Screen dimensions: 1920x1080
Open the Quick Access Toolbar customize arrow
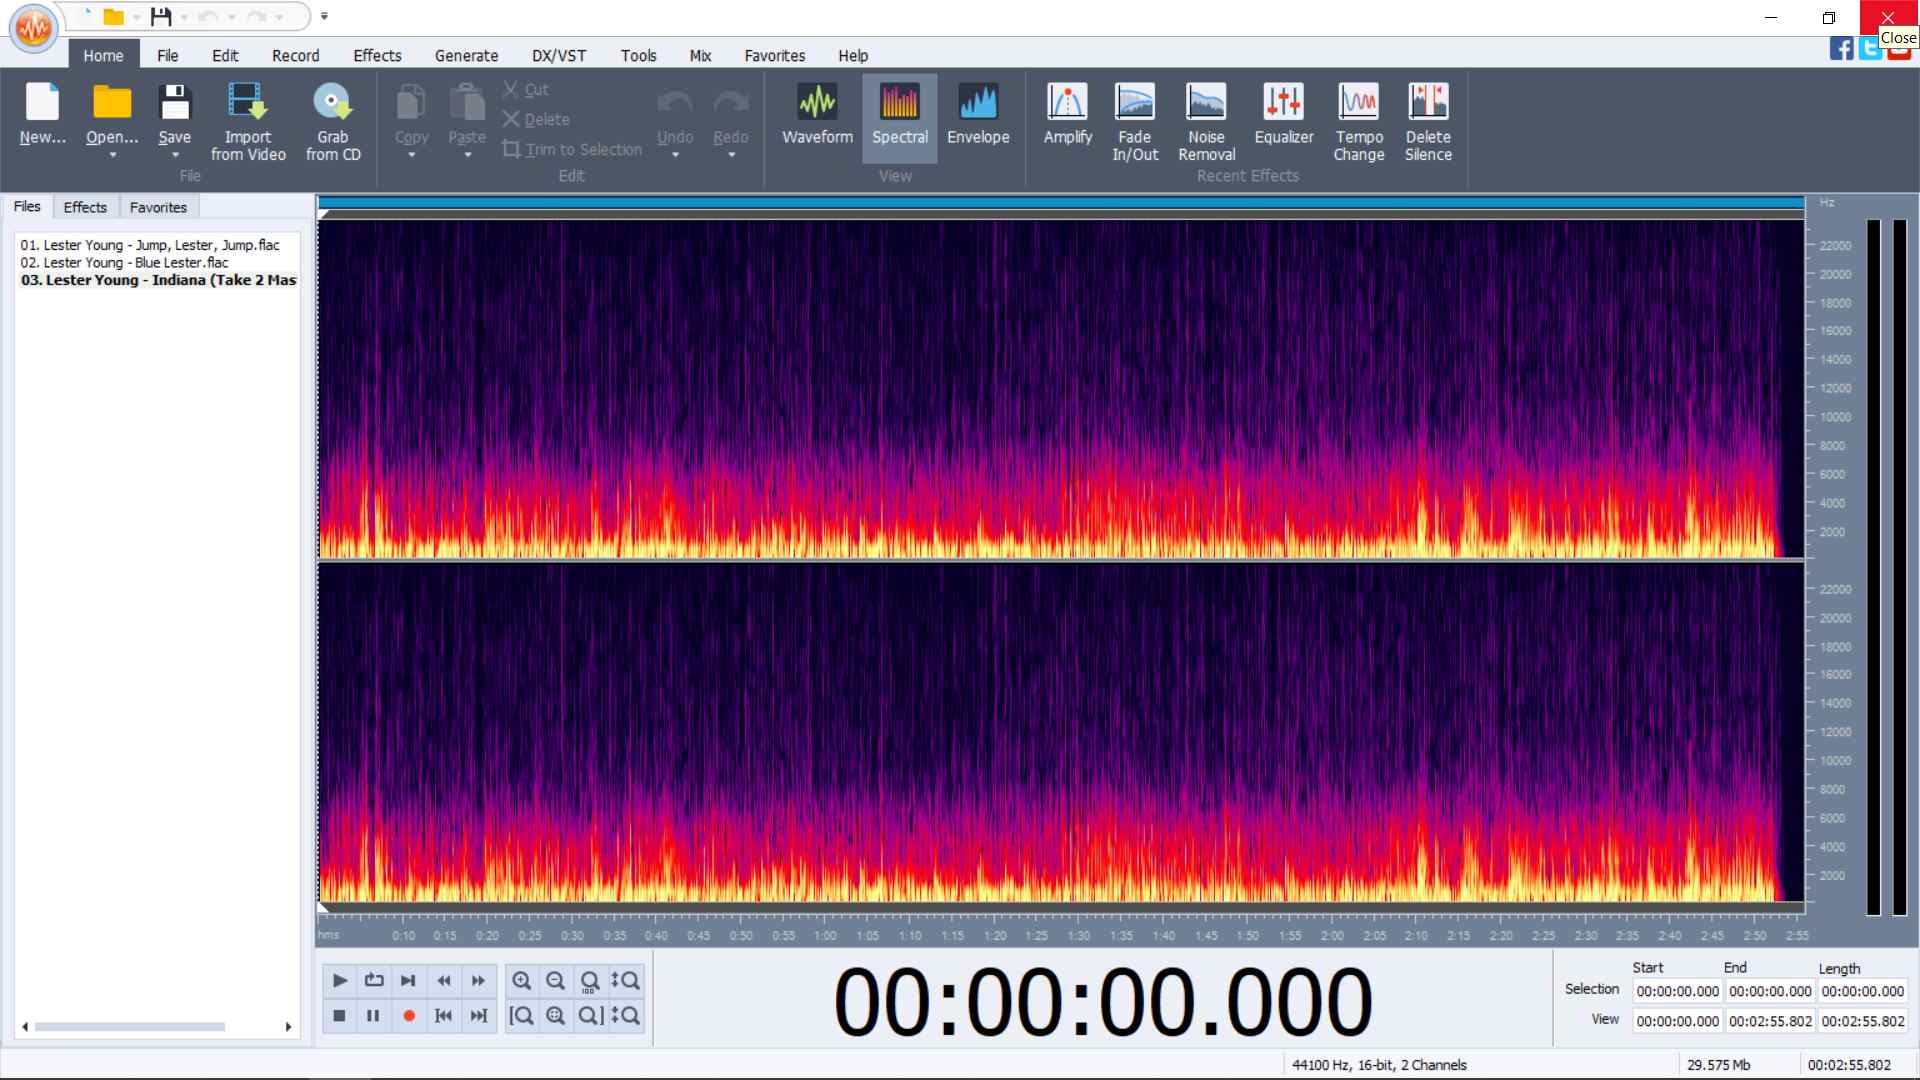[x=324, y=16]
